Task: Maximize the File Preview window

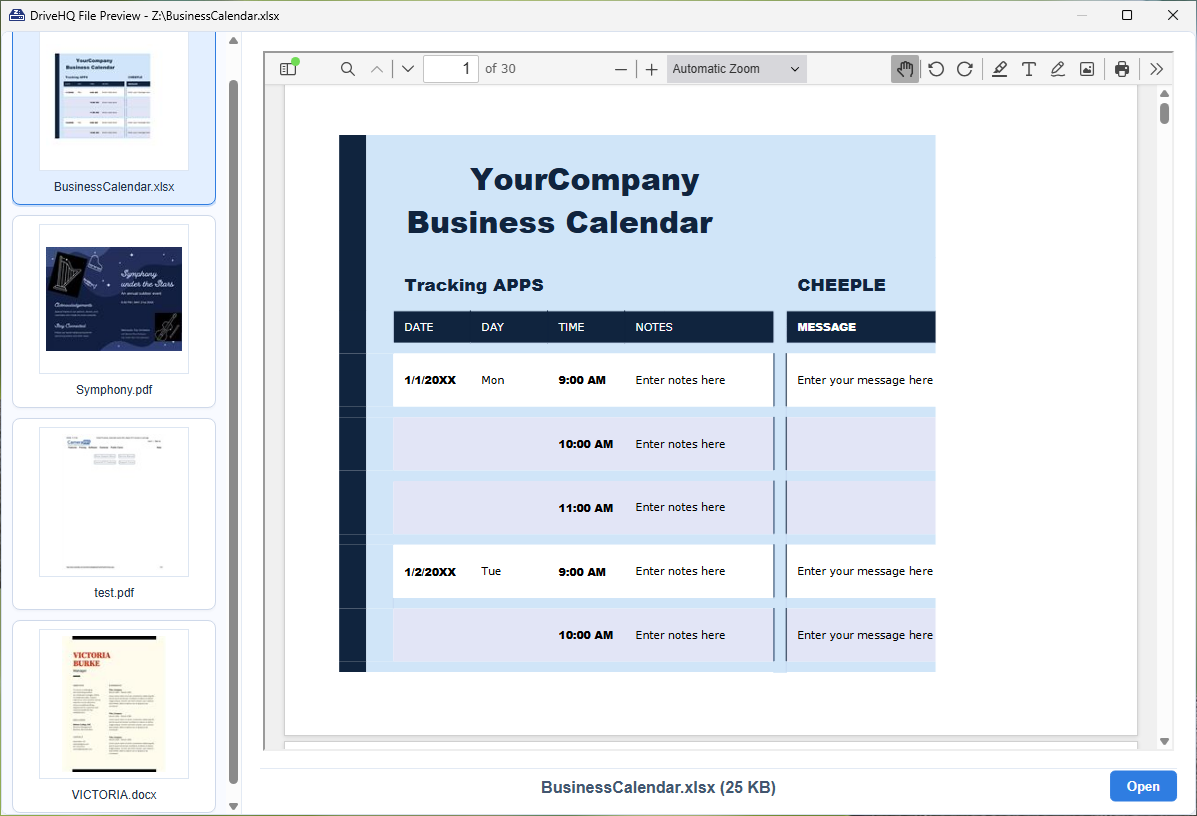Action: [1127, 15]
